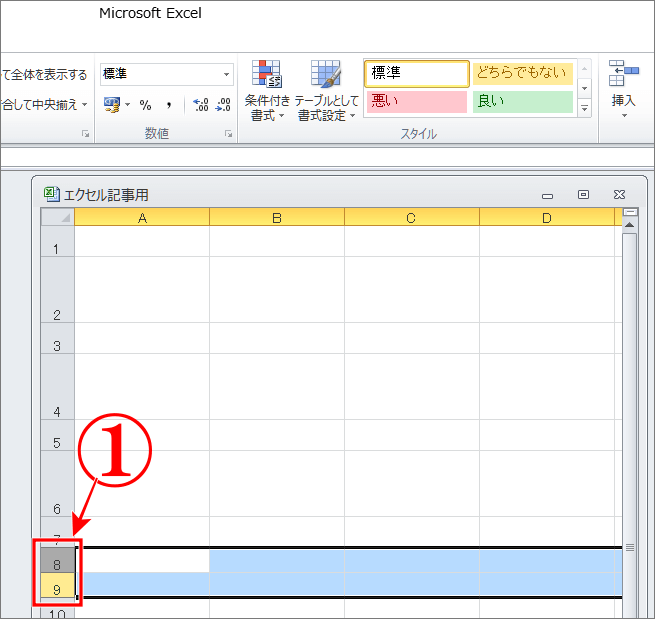
Task: Click Select All corner of worksheet
Action: [58, 217]
